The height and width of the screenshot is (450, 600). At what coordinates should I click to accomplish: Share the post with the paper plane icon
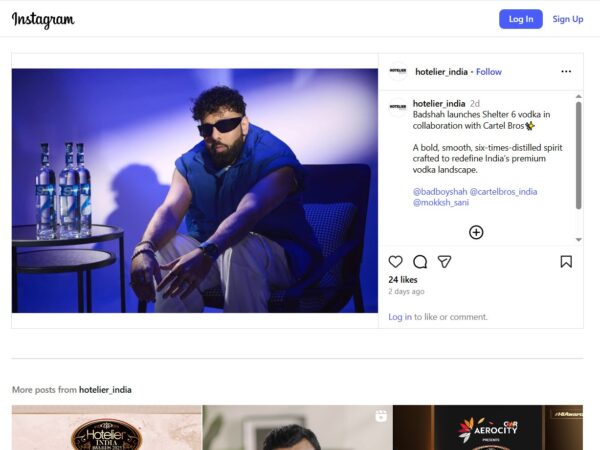444,262
